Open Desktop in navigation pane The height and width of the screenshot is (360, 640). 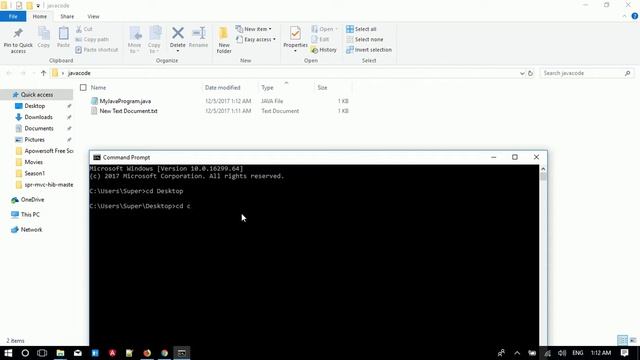coord(35,106)
